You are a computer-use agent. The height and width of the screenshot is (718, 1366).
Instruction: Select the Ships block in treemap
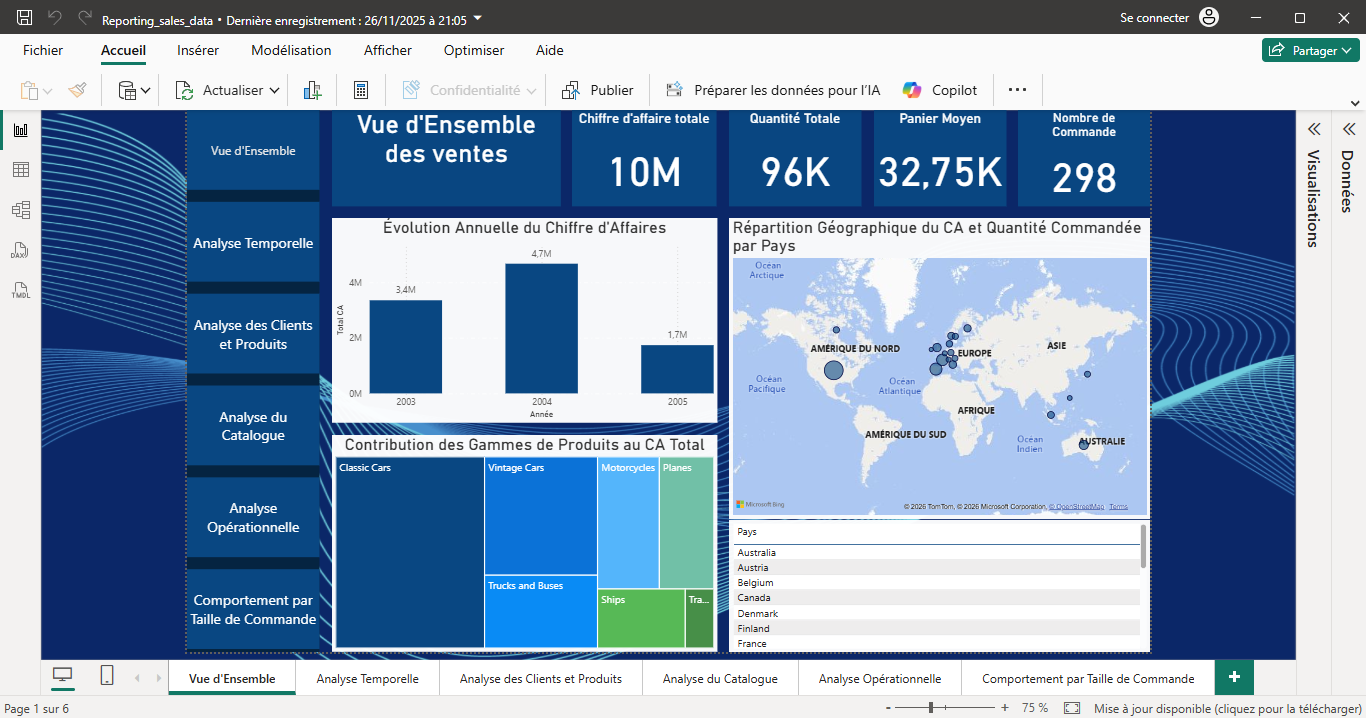point(641,618)
